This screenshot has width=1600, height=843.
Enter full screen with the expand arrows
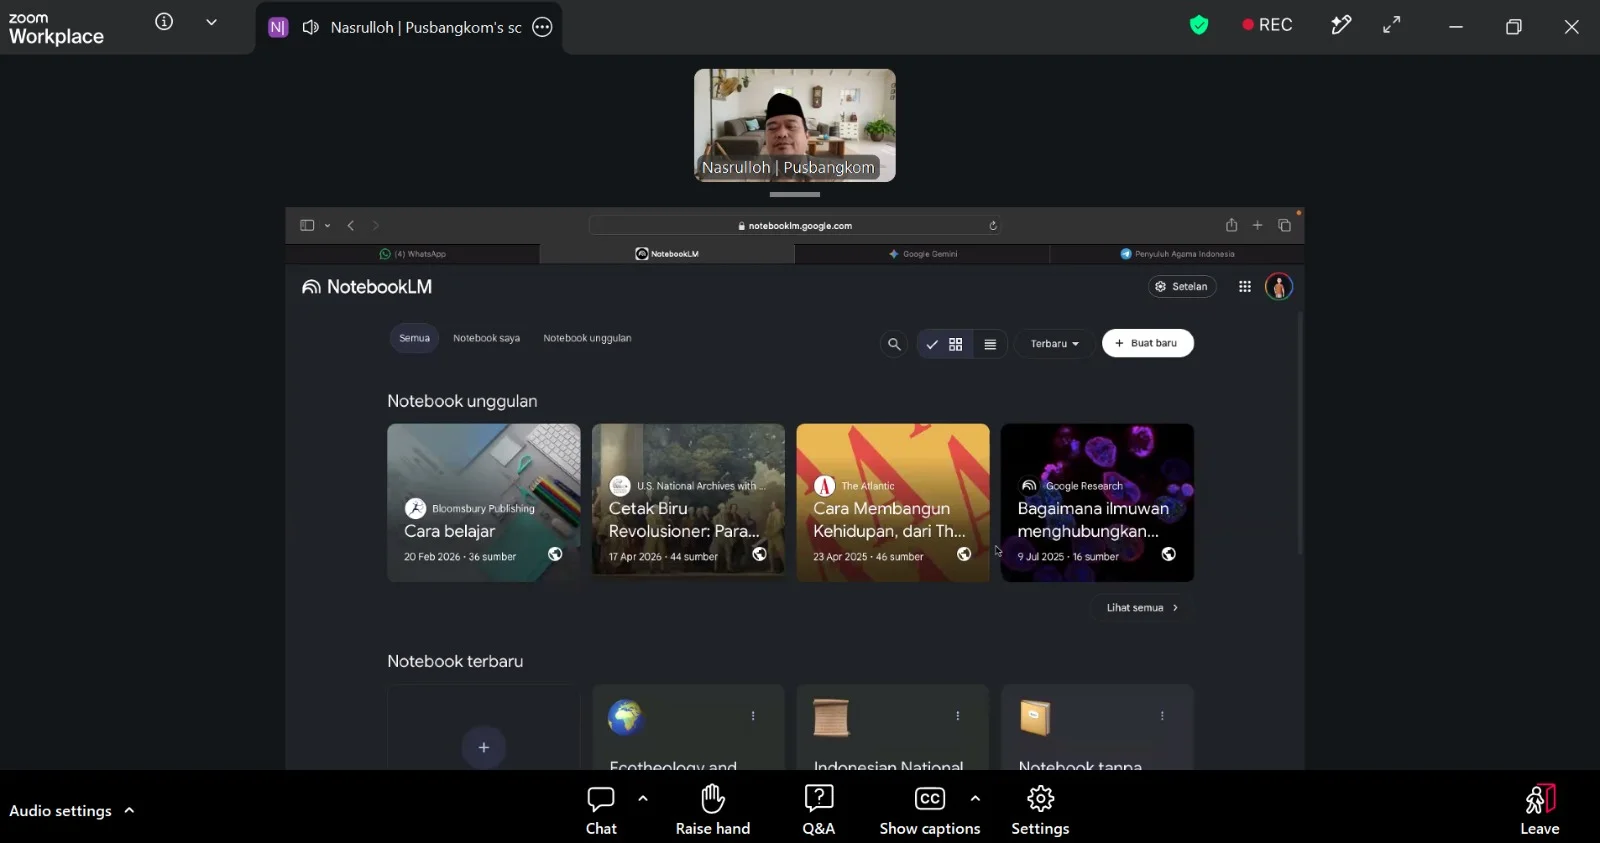click(x=1391, y=25)
